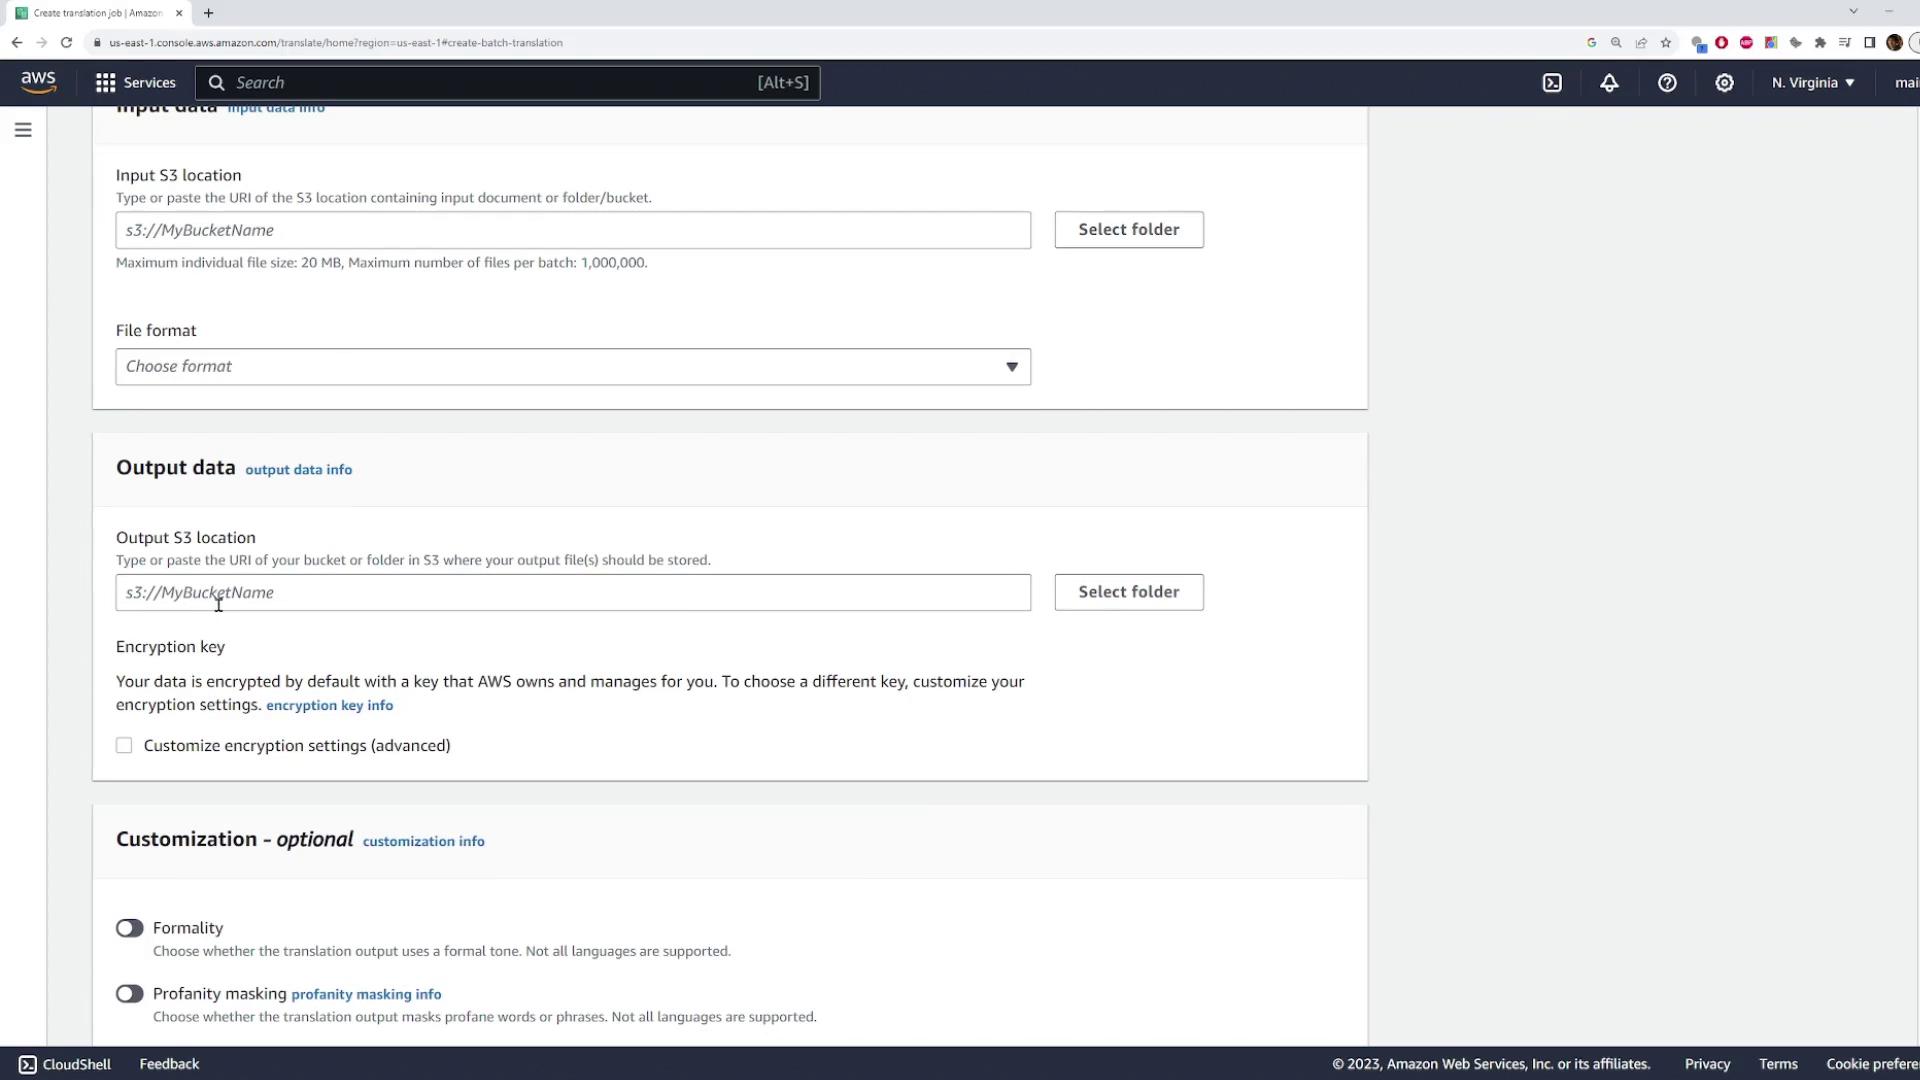The height and width of the screenshot is (1080, 1920).
Task: Expand the hamburger side navigation
Action: (23, 130)
